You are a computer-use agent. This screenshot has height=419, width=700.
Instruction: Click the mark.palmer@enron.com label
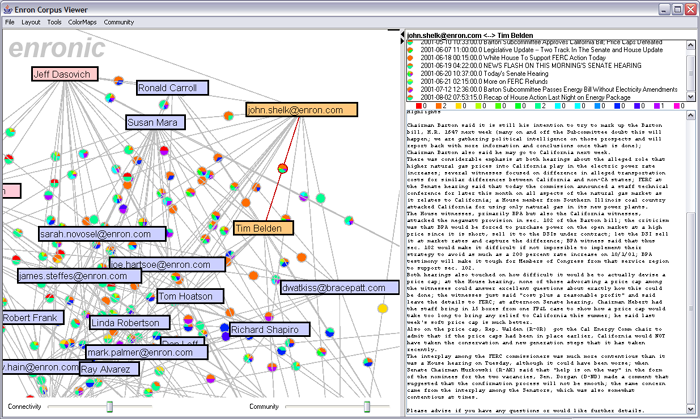click(x=146, y=352)
